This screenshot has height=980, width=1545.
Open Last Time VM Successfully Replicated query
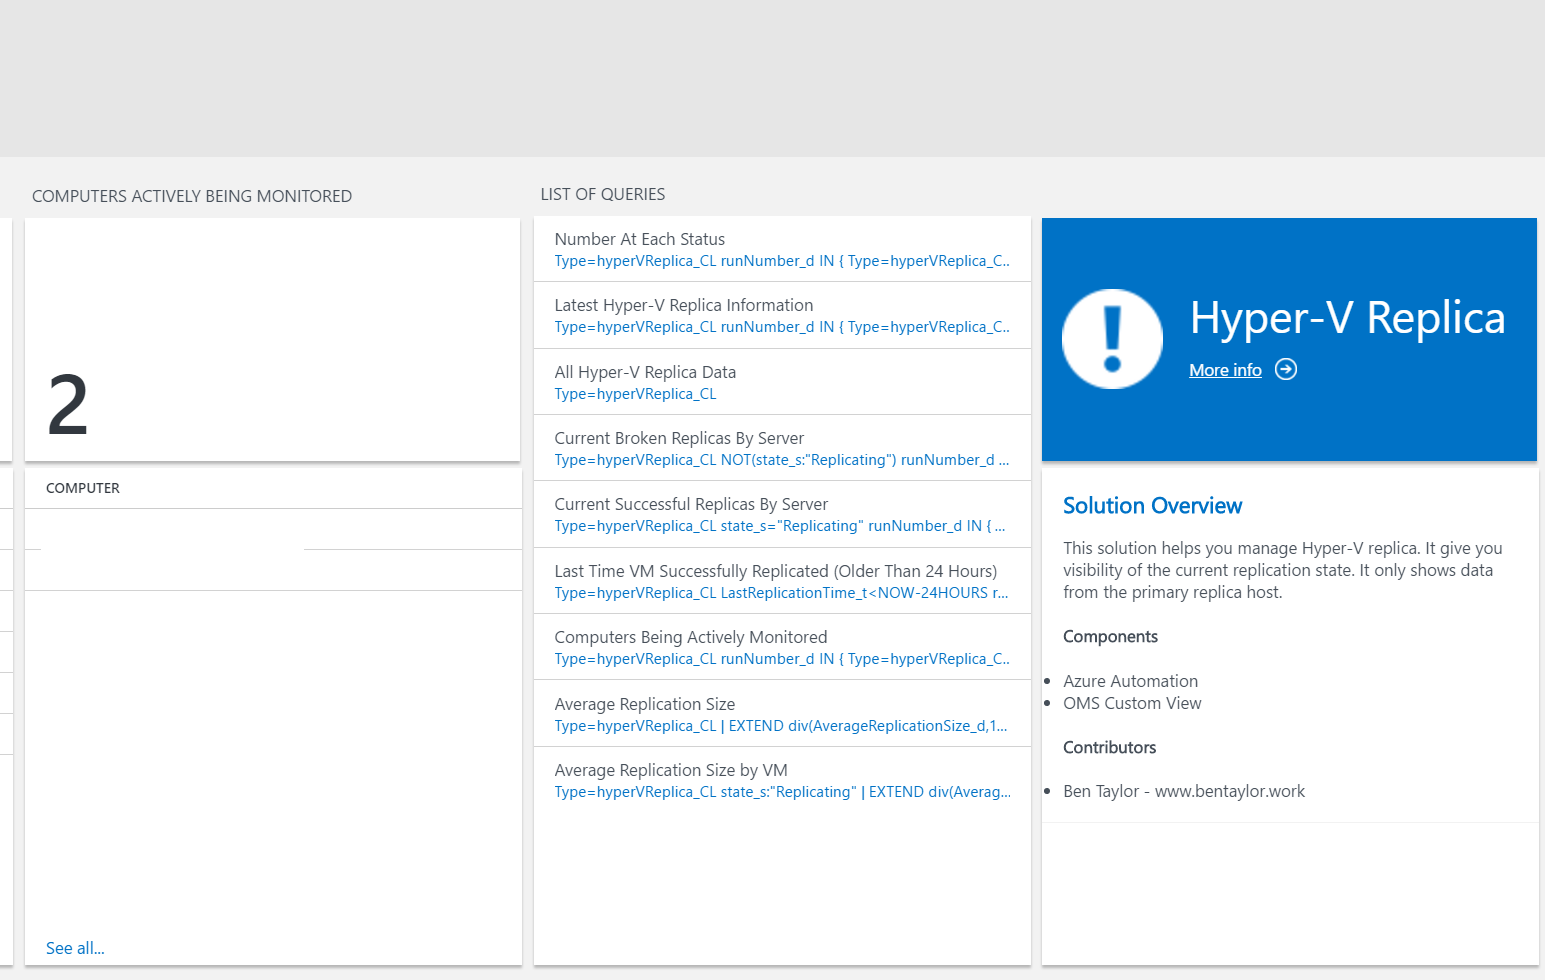point(782,581)
